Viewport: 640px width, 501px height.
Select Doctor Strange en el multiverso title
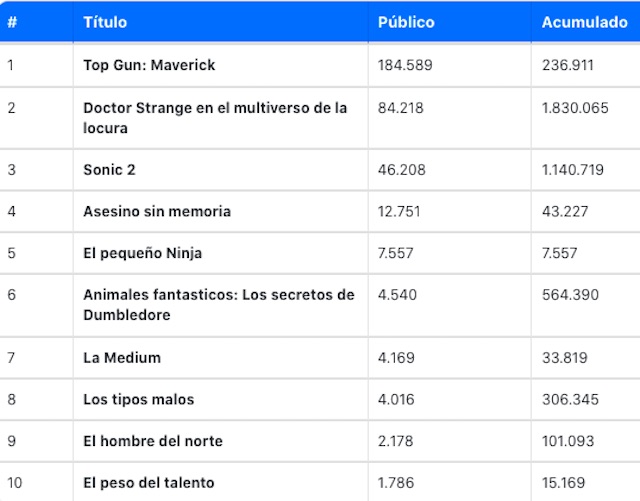pos(215,118)
